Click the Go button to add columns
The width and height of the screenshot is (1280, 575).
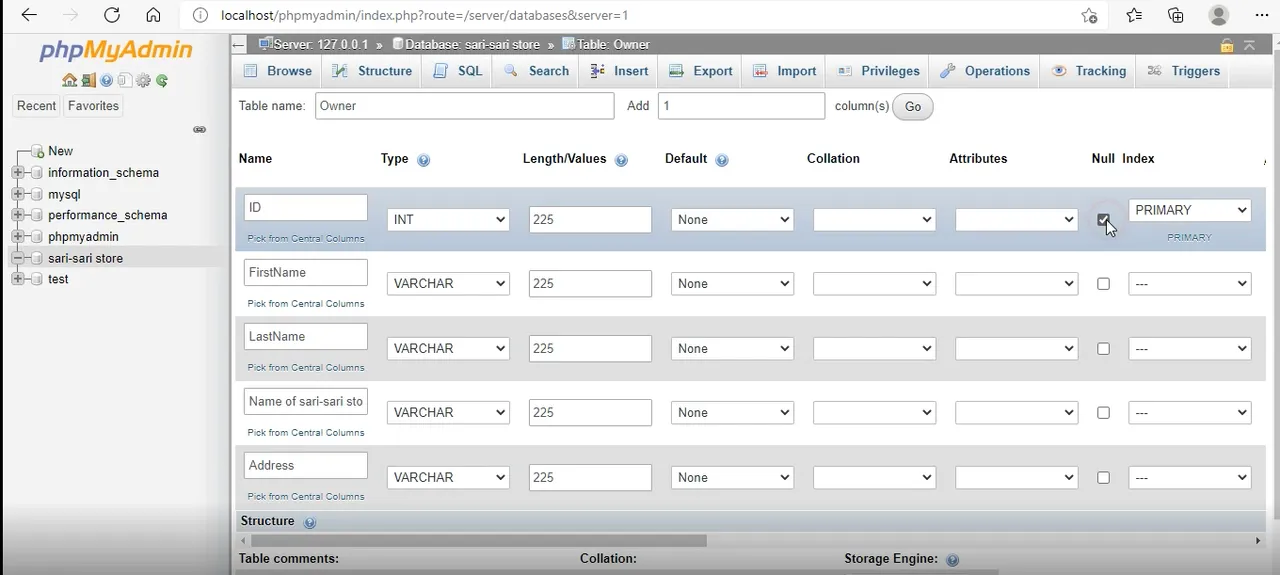tap(913, 107)
